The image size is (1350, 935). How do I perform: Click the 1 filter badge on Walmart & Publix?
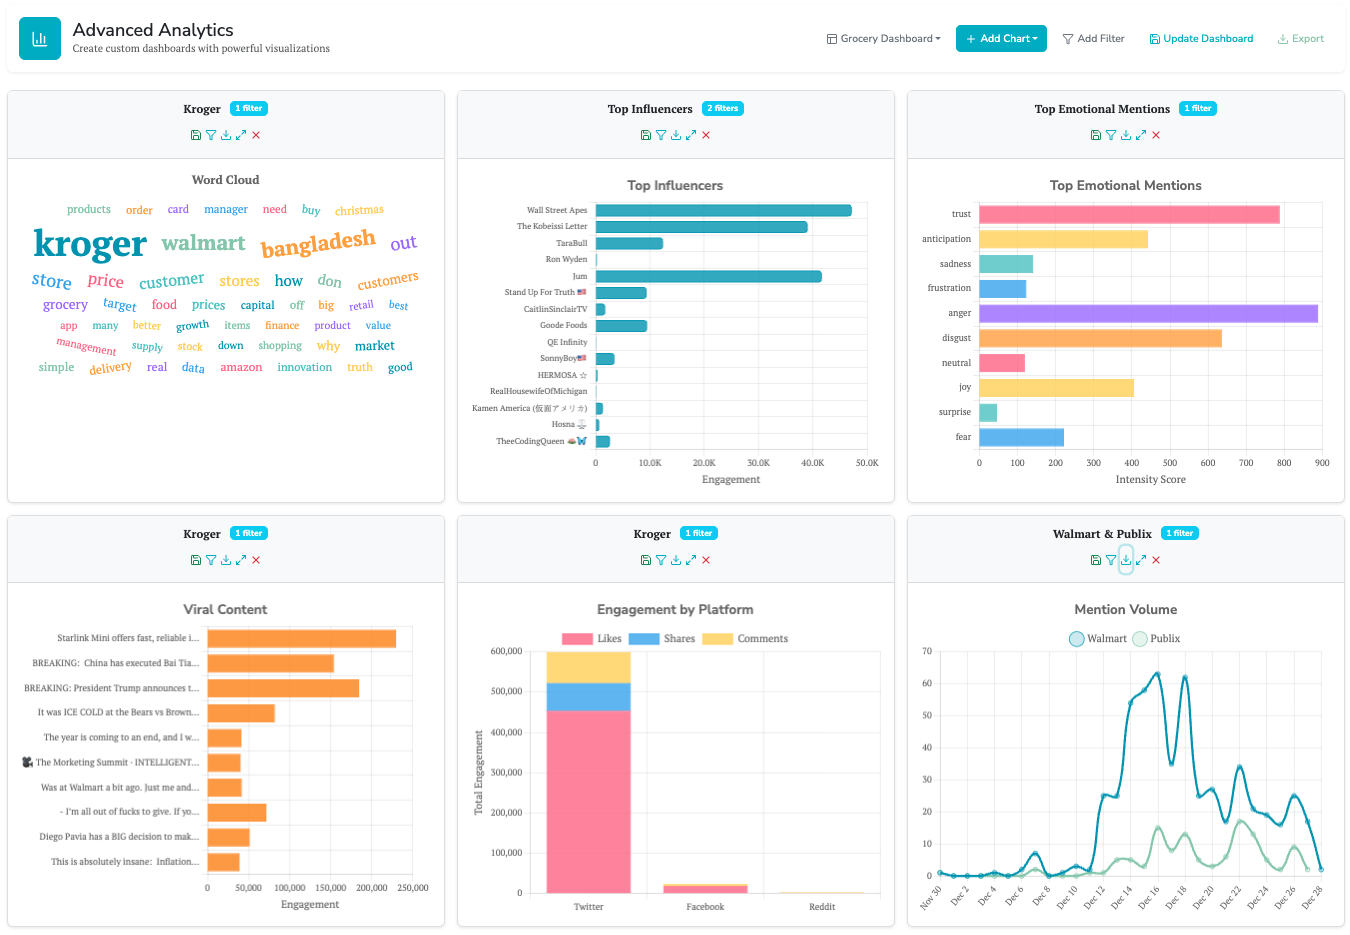tap(1180, 534)
